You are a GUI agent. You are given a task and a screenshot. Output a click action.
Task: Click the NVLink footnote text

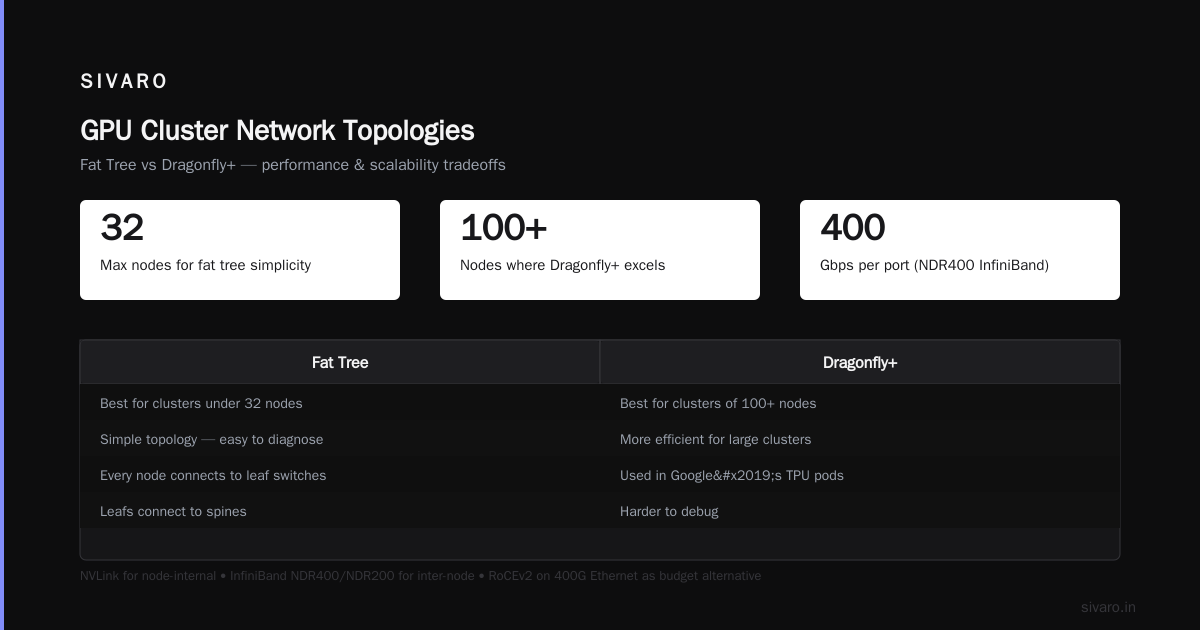point(420,576)
